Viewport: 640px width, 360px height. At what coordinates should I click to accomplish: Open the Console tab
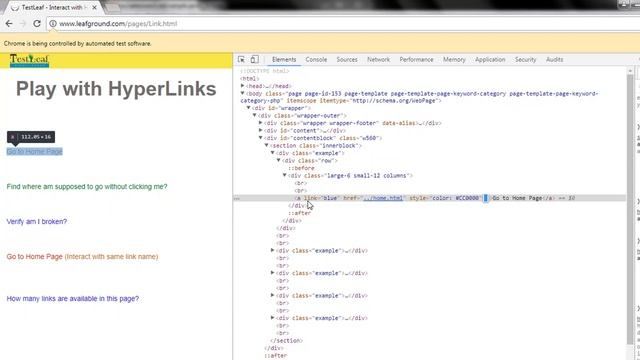click(x=316, y=60)
